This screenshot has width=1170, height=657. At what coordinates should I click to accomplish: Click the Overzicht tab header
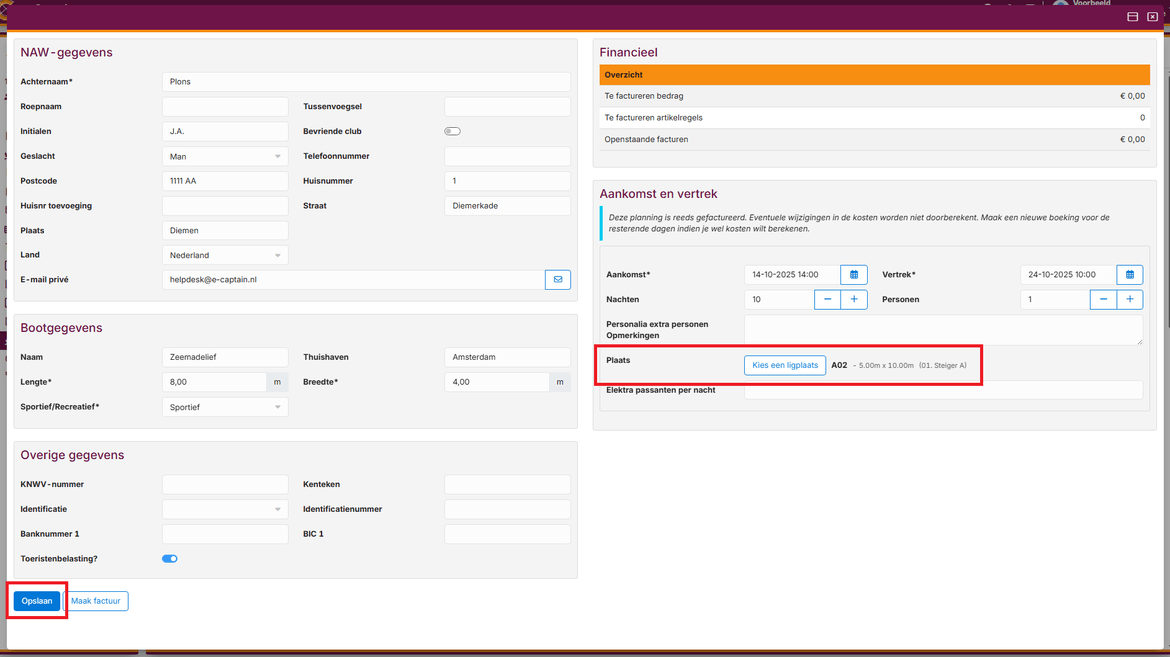click(624, 75)
